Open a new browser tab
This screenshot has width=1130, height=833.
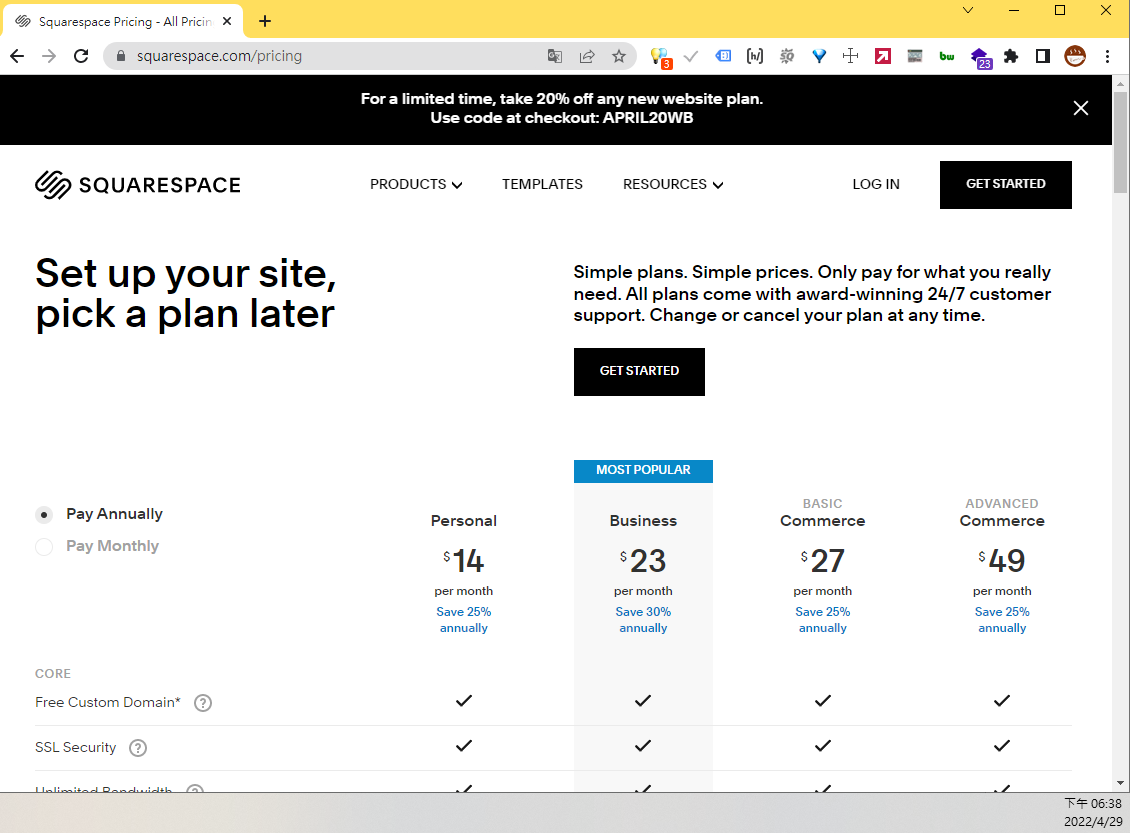point(265,22)
